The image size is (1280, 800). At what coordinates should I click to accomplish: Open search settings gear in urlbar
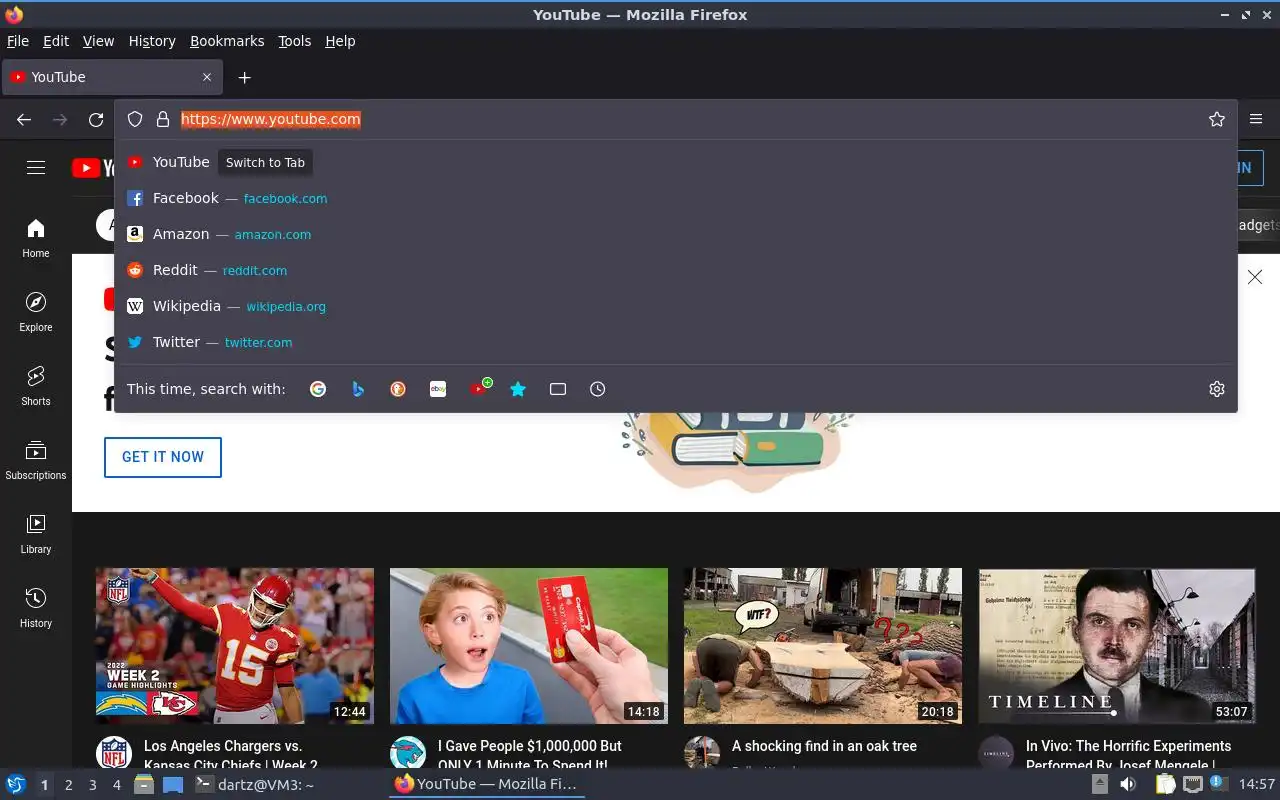coord(1217,389)
